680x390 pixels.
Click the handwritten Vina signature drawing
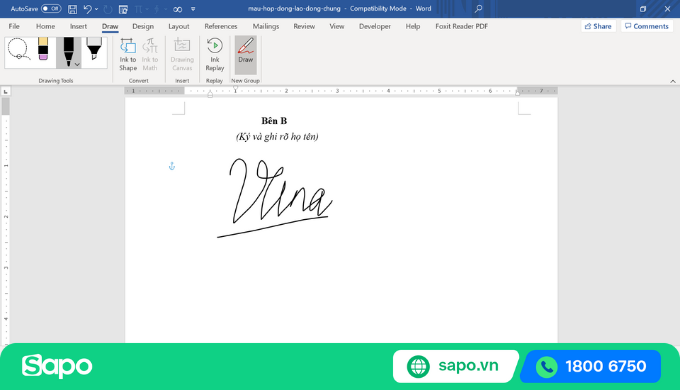(x=275, y=198)
